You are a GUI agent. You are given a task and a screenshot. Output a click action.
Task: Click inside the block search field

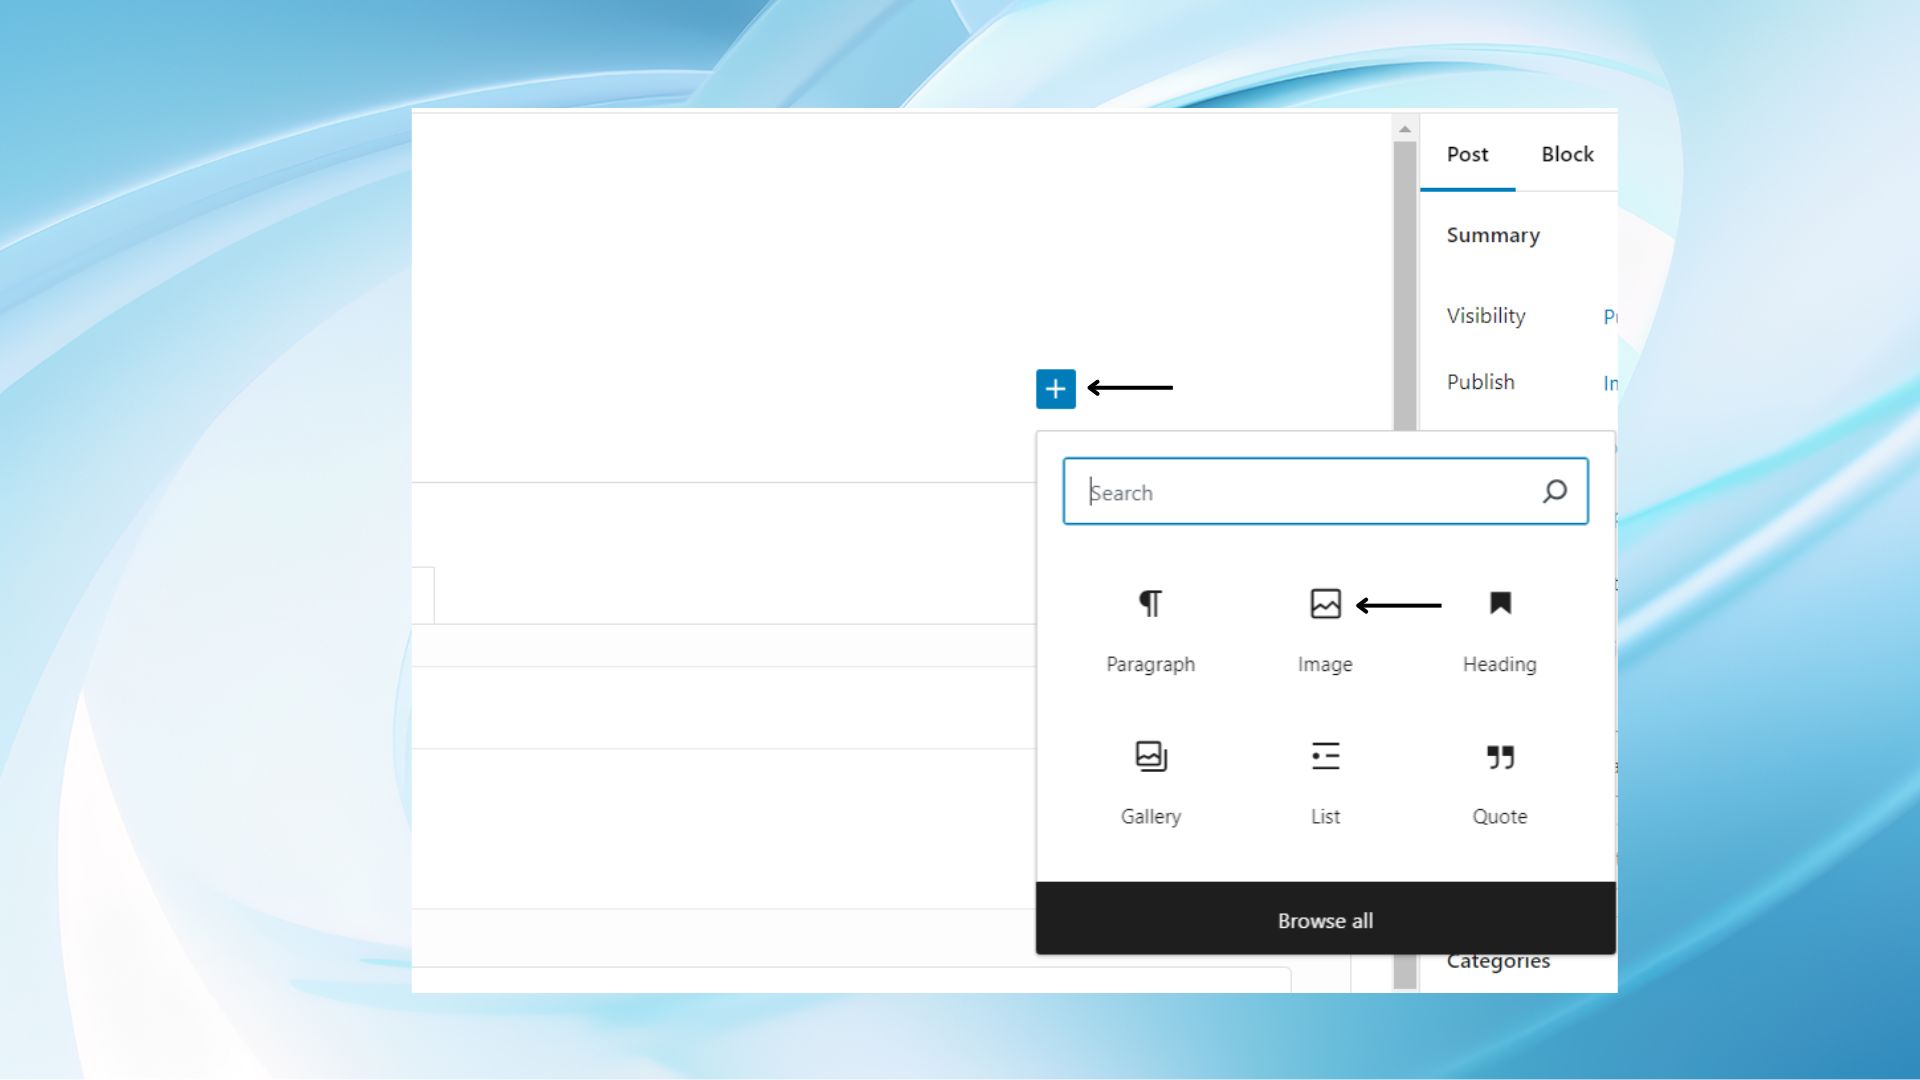point(1250,491)
